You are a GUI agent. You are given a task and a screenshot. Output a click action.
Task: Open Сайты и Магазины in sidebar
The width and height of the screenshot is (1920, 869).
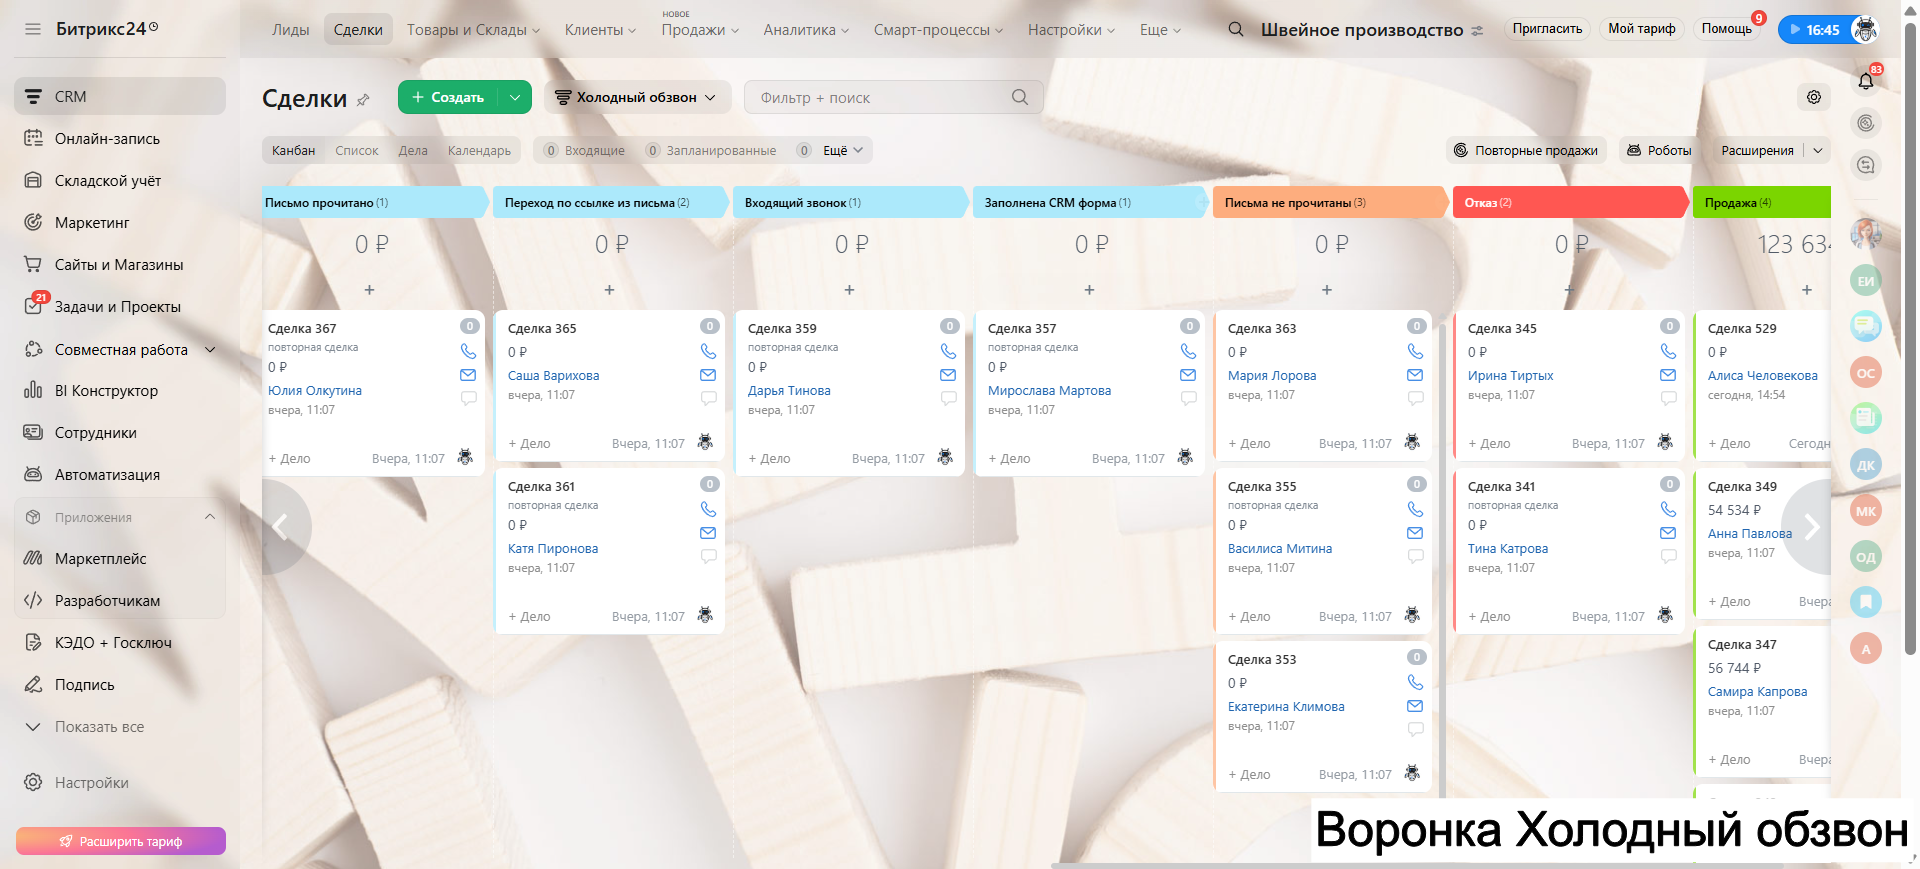point(120,265)
